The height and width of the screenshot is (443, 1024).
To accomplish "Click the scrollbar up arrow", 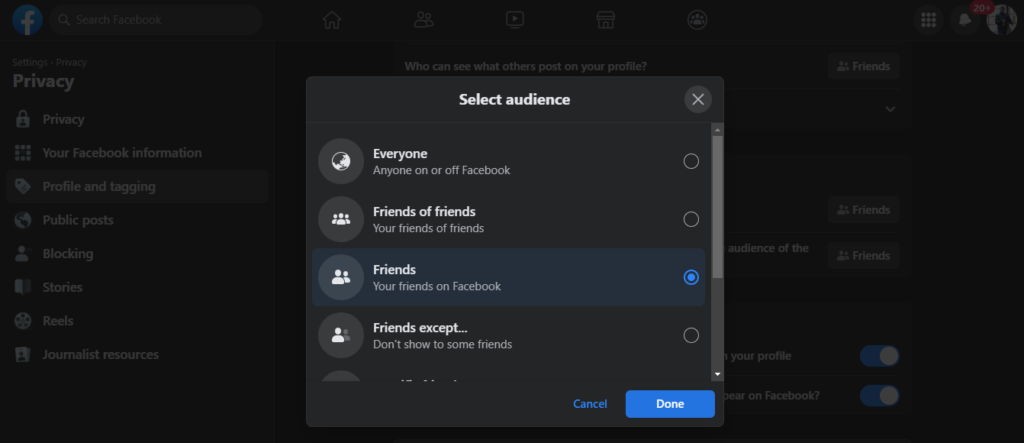I will pyautogui.click(x=718, y=128).
